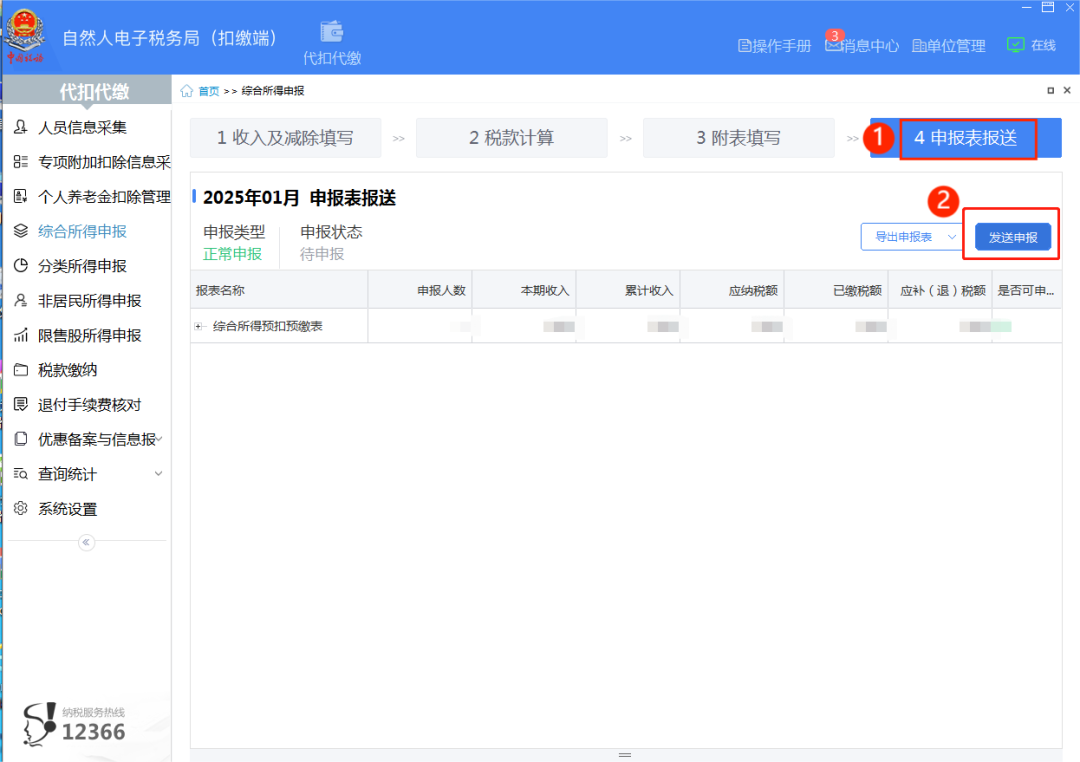1080x762 pixels.
Task: Maximize the application window
Action: 1048,7
